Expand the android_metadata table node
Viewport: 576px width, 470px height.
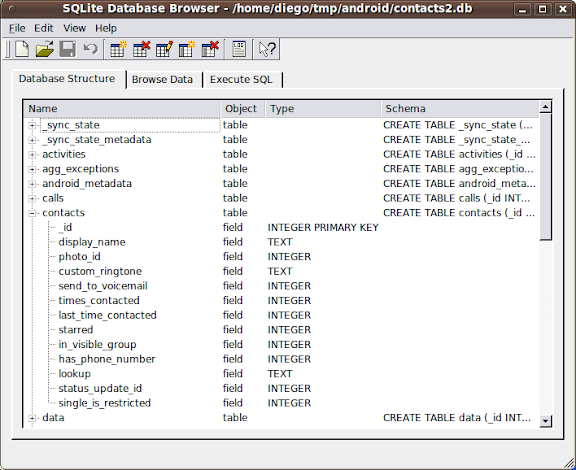pos(32,184)
